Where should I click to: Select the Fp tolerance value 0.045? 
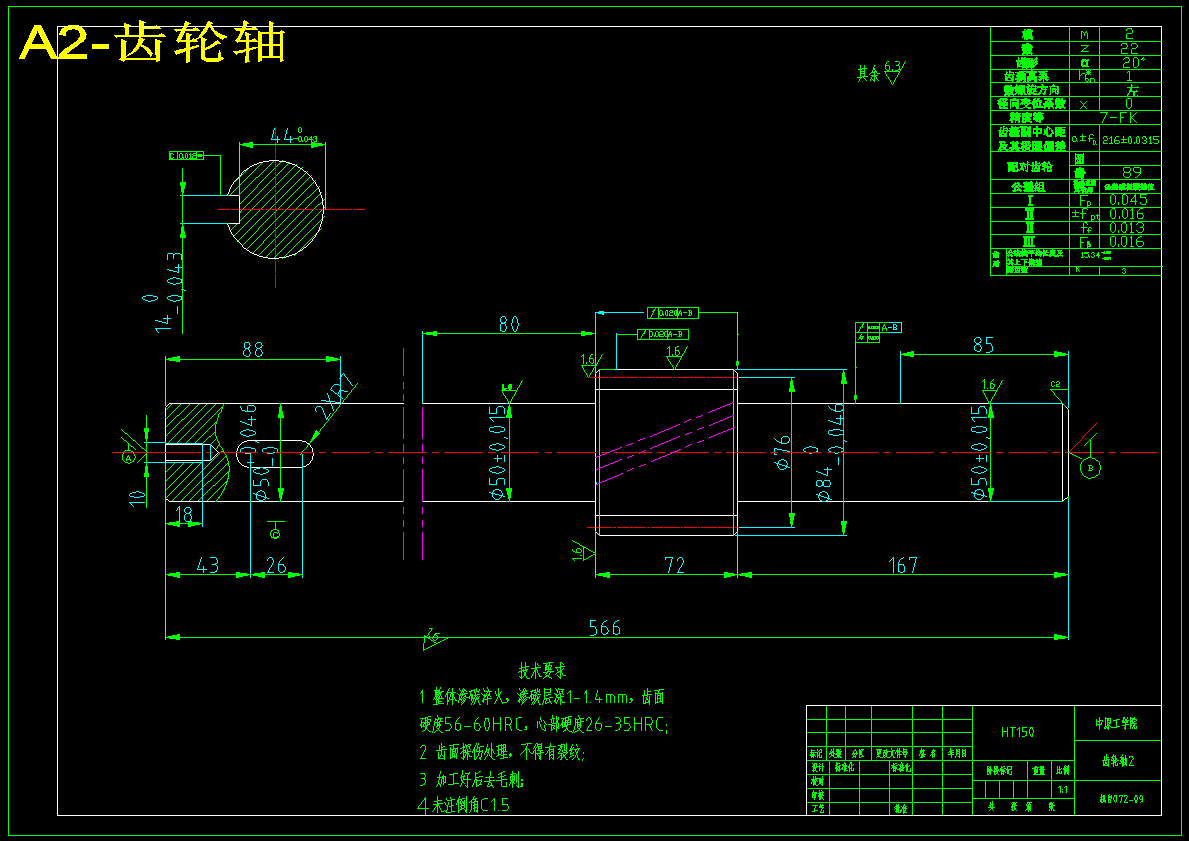(1128, 200)
